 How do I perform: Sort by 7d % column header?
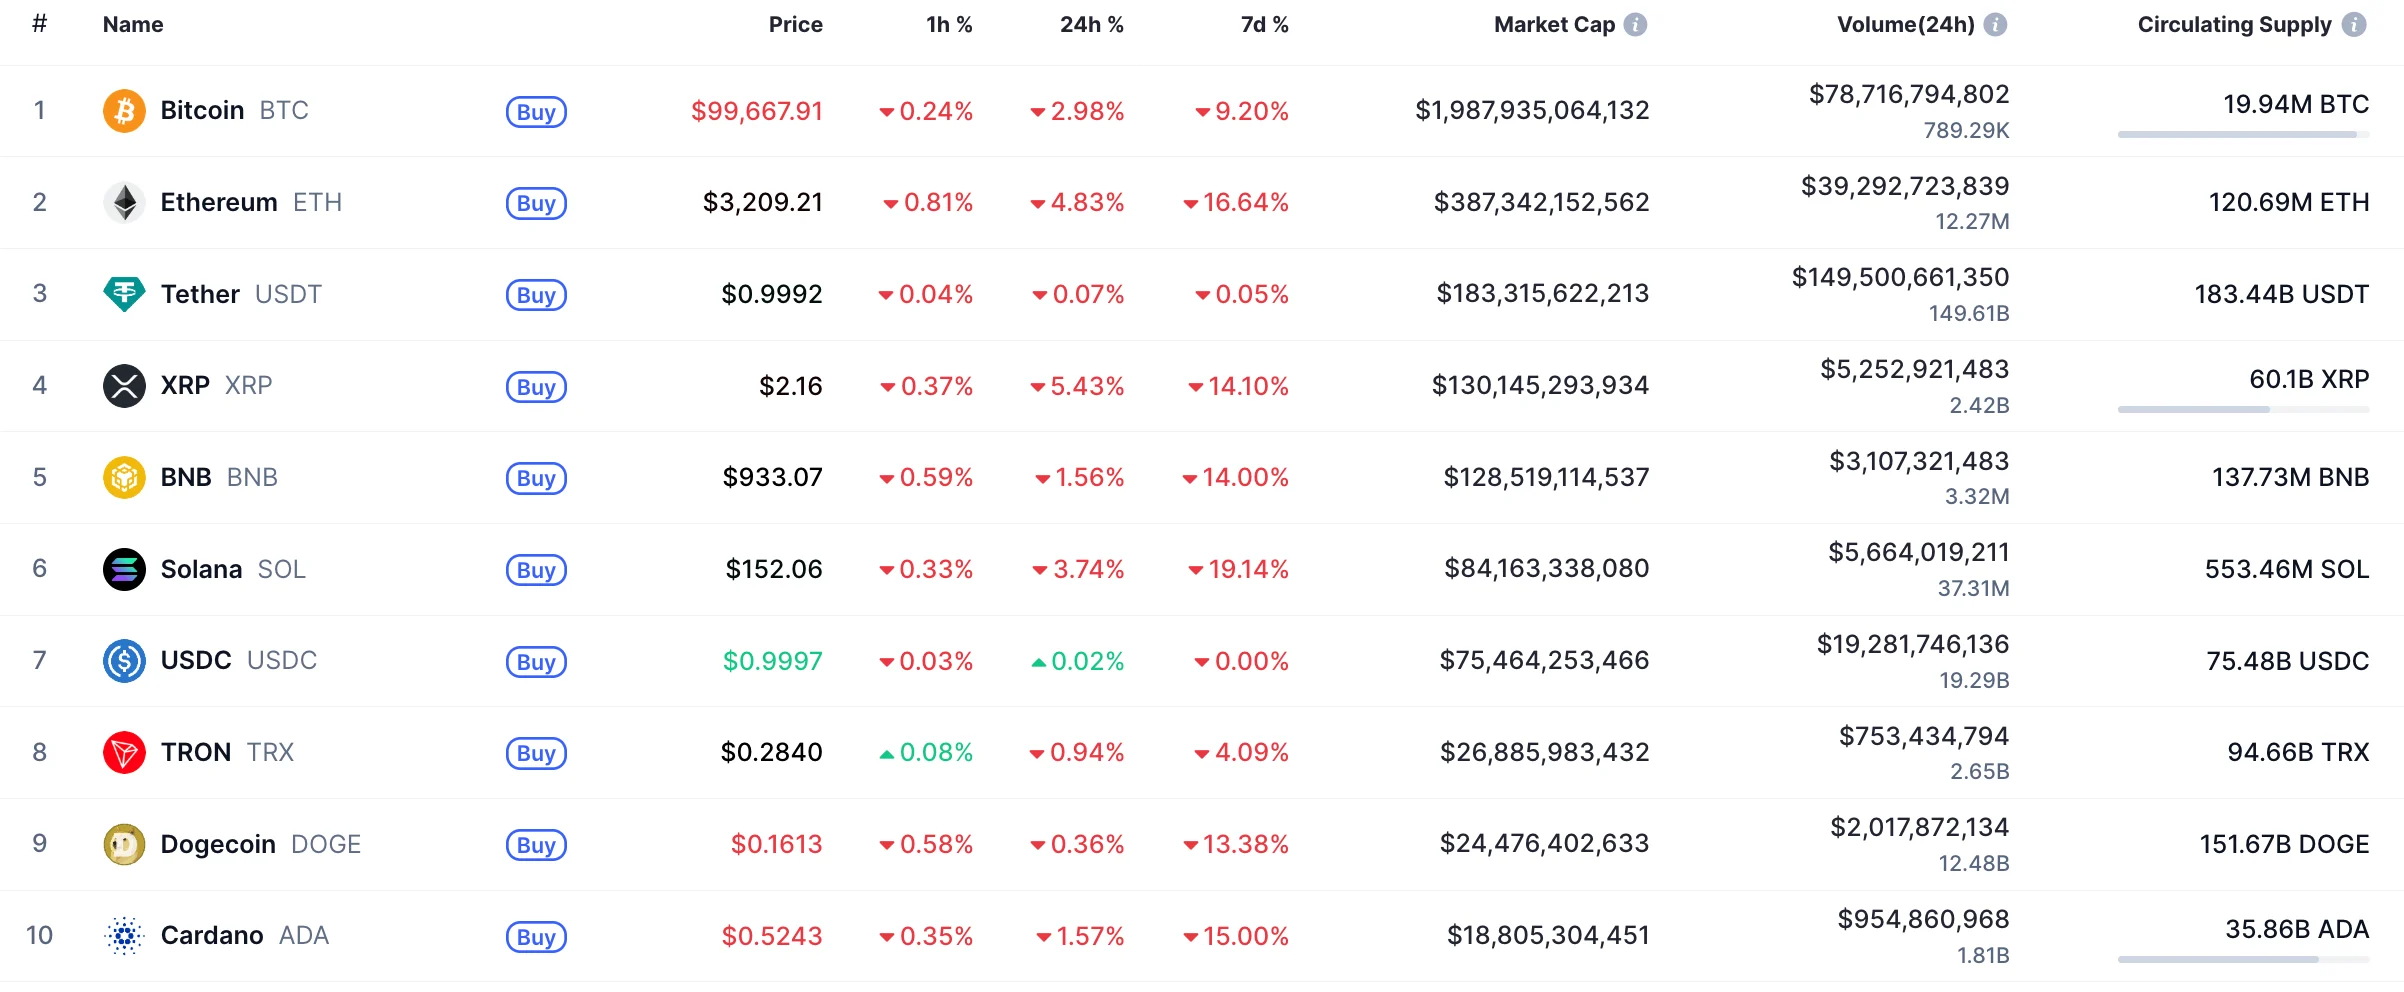pos(1264,25)
